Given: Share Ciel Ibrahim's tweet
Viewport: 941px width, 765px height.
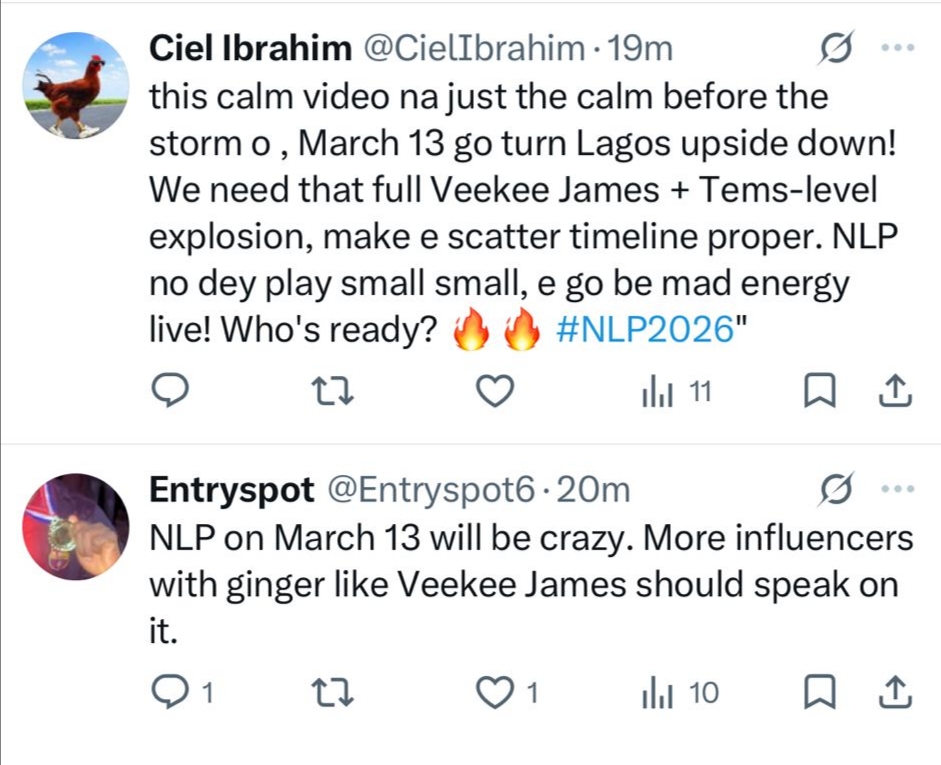Looking at the screenshot, I should (893, 393).
